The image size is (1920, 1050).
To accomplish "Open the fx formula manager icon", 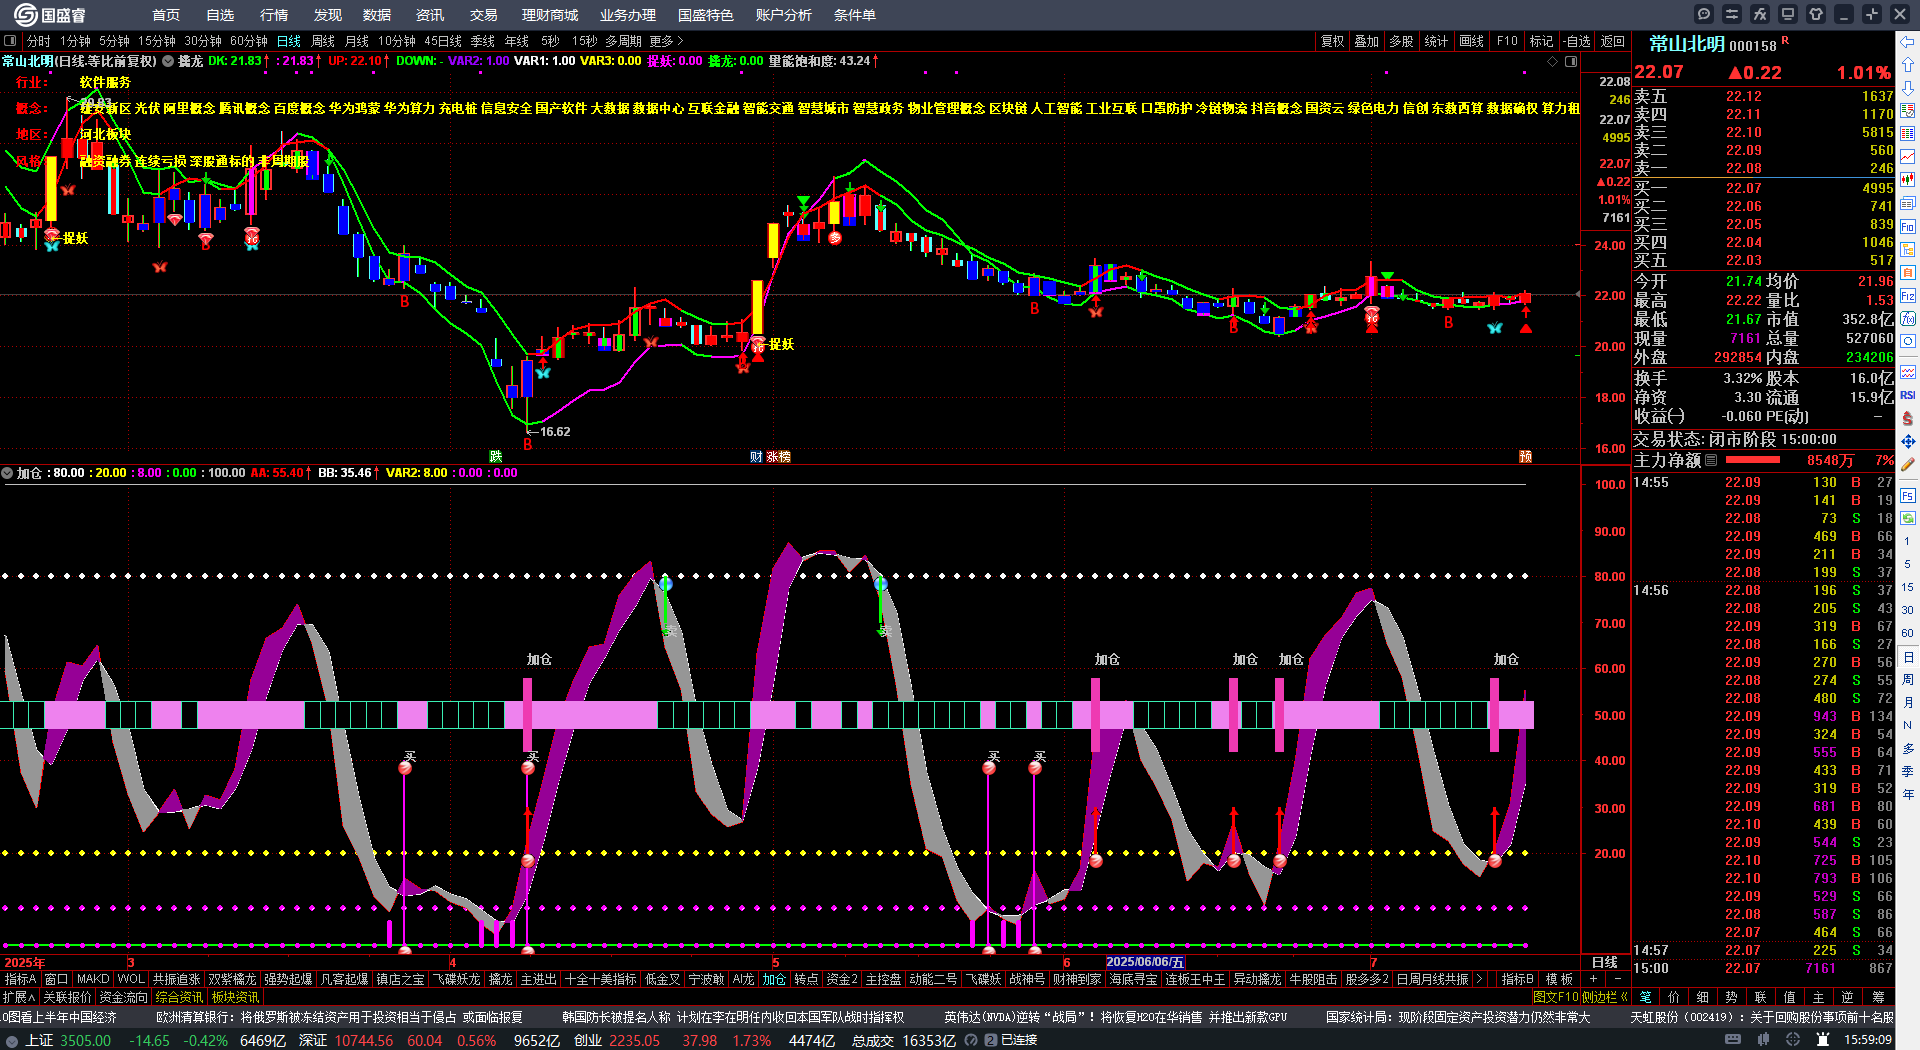I will pyautogui.click(x=1760, y=14).
